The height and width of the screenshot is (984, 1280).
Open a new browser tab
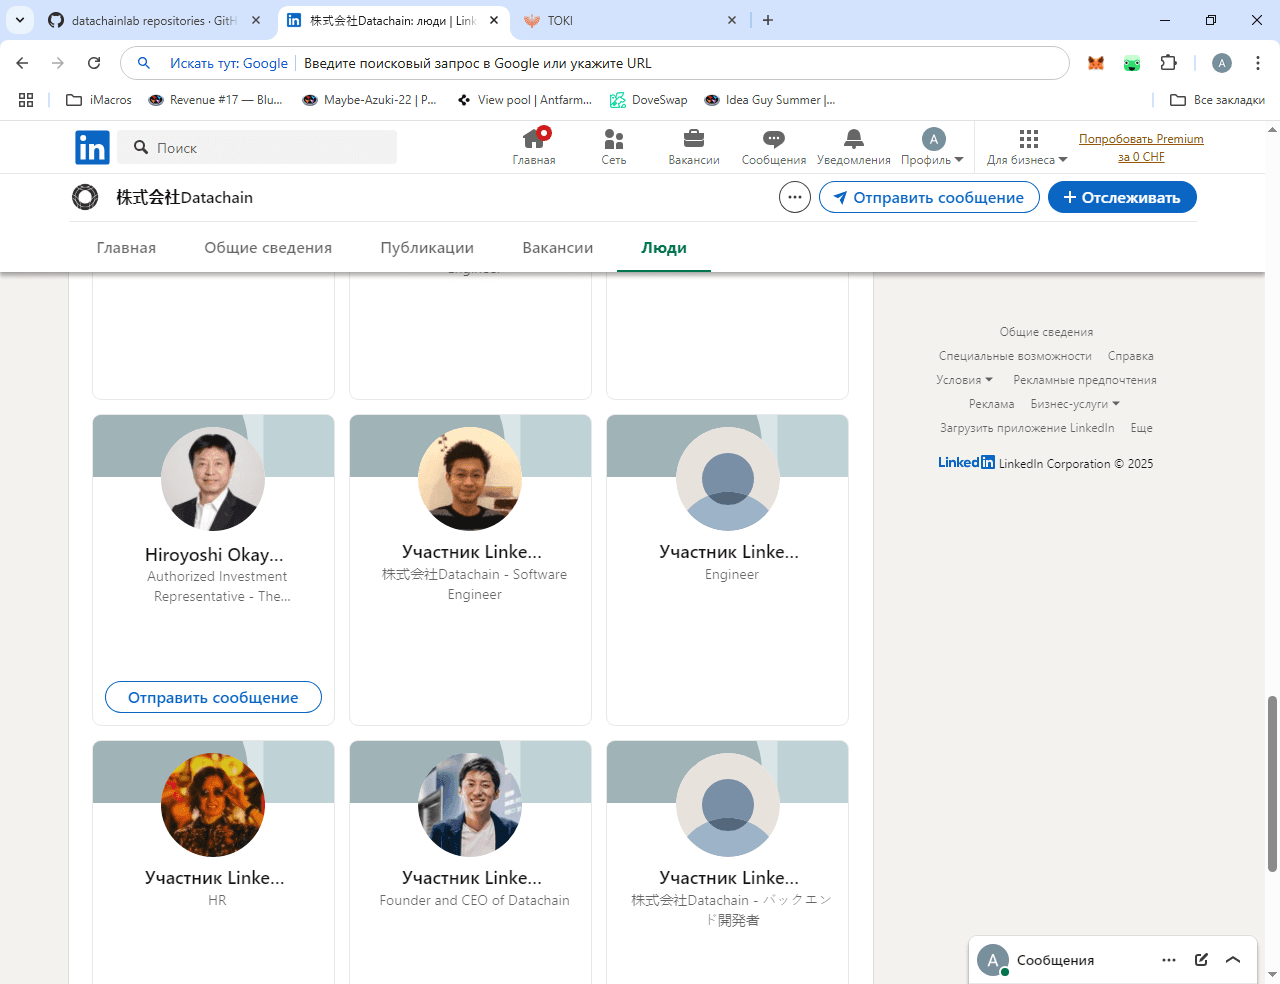768,20
